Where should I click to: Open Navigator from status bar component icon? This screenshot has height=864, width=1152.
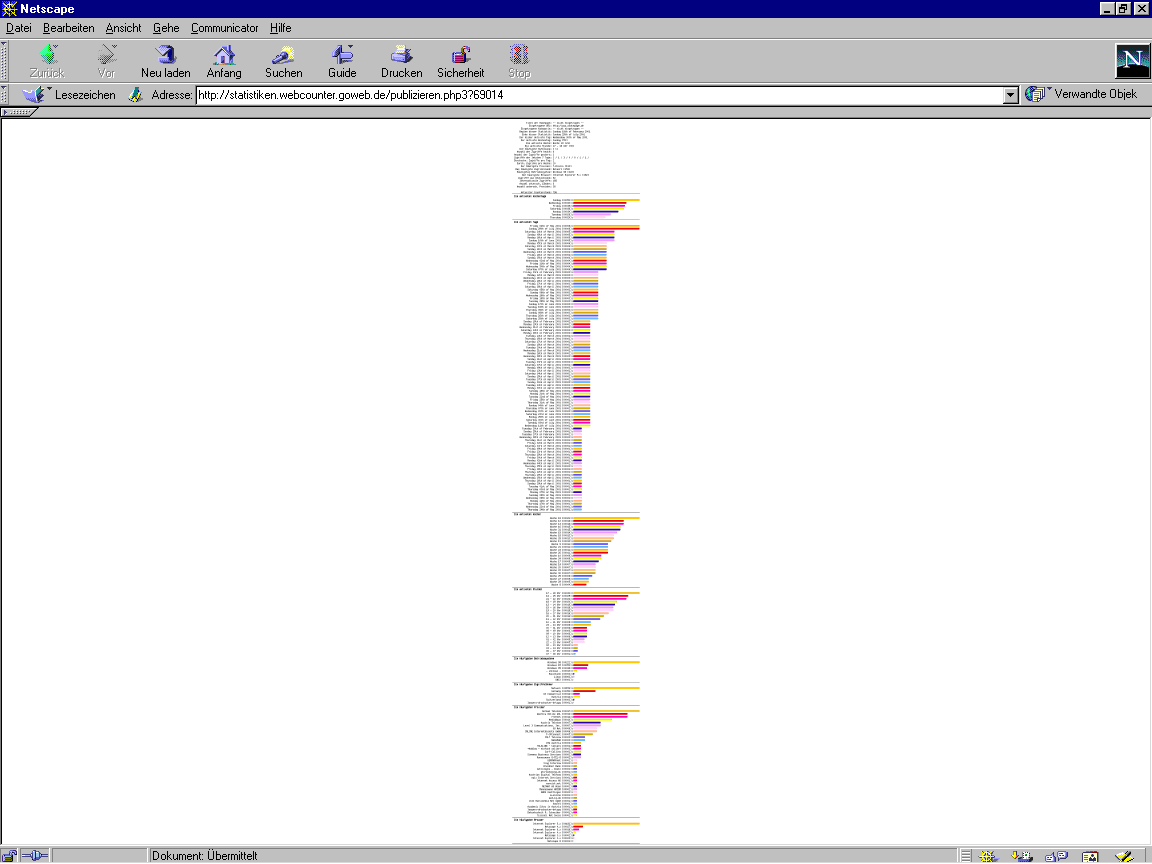(989, 856)
